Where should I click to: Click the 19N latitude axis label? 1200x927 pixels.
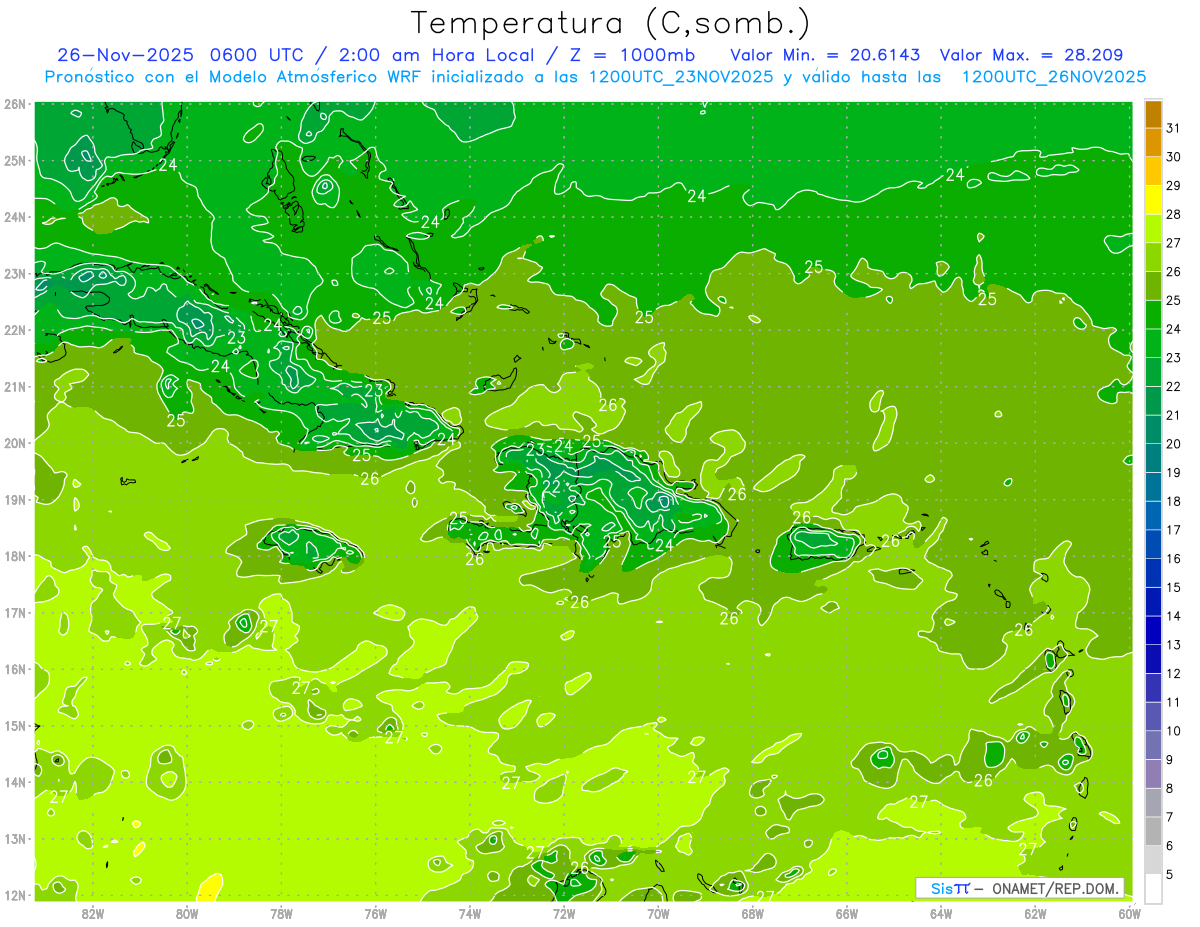pos(15,500)
